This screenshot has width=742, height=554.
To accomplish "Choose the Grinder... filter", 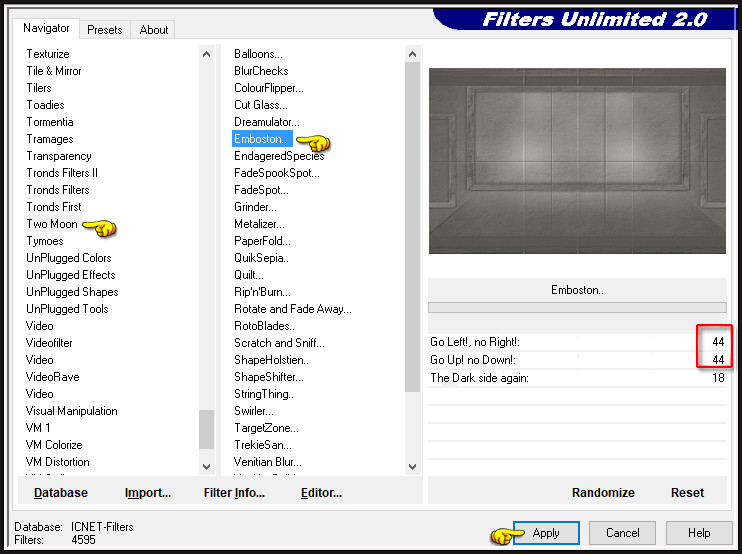I will point(256,207).
